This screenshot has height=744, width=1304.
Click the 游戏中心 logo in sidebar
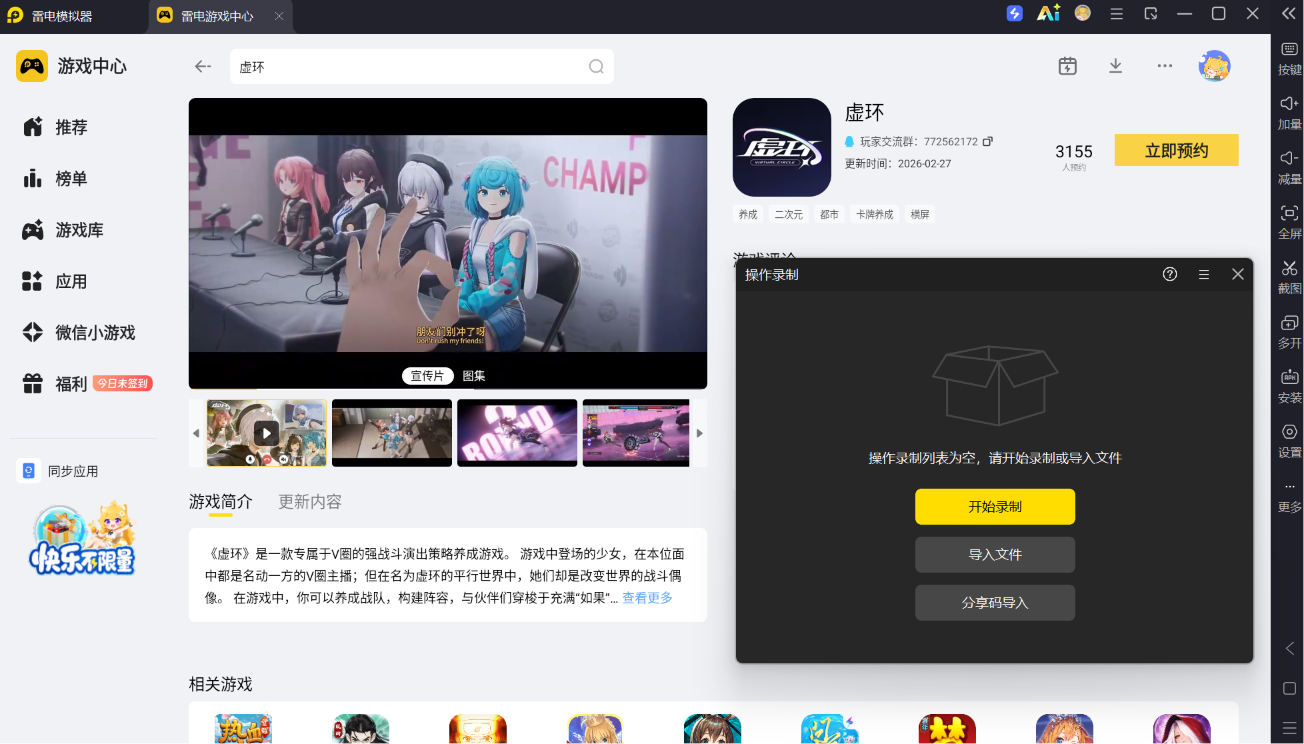click(72, 66)
